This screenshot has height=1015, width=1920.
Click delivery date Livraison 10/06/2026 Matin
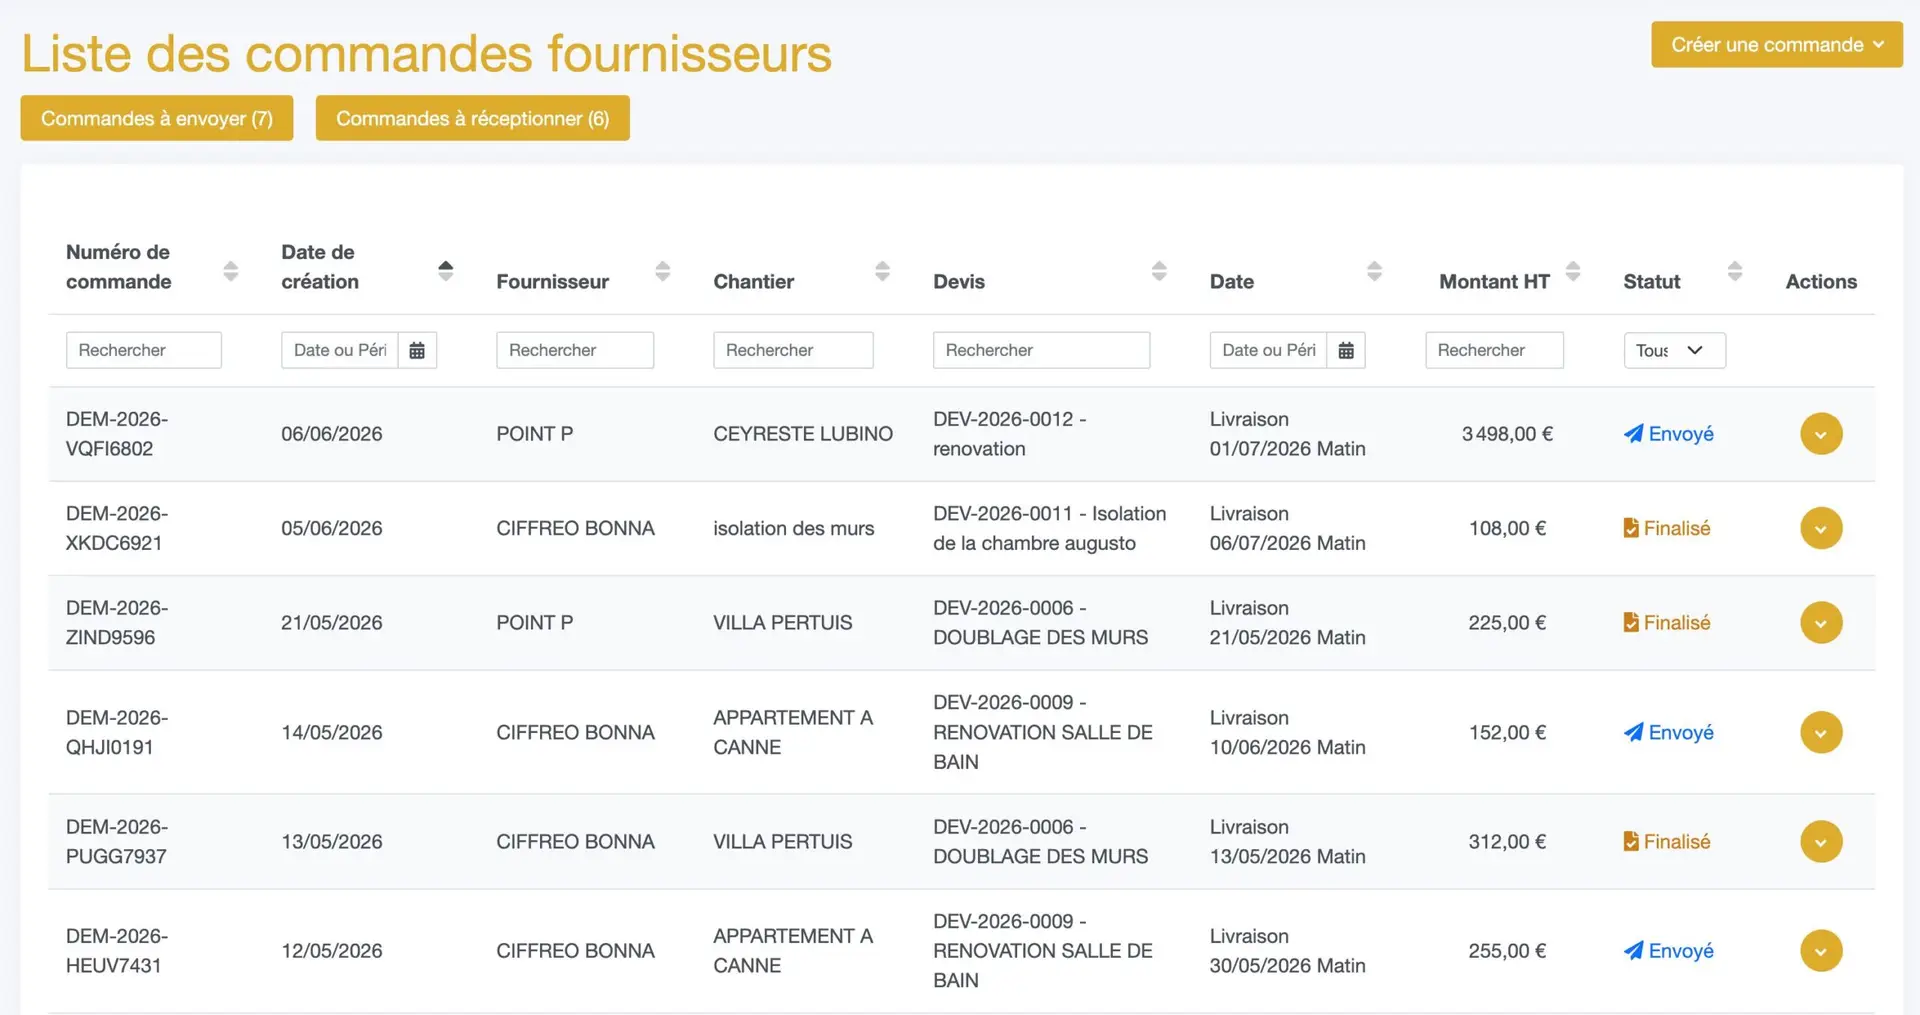pyautogui.click(x=1288, y=732)
